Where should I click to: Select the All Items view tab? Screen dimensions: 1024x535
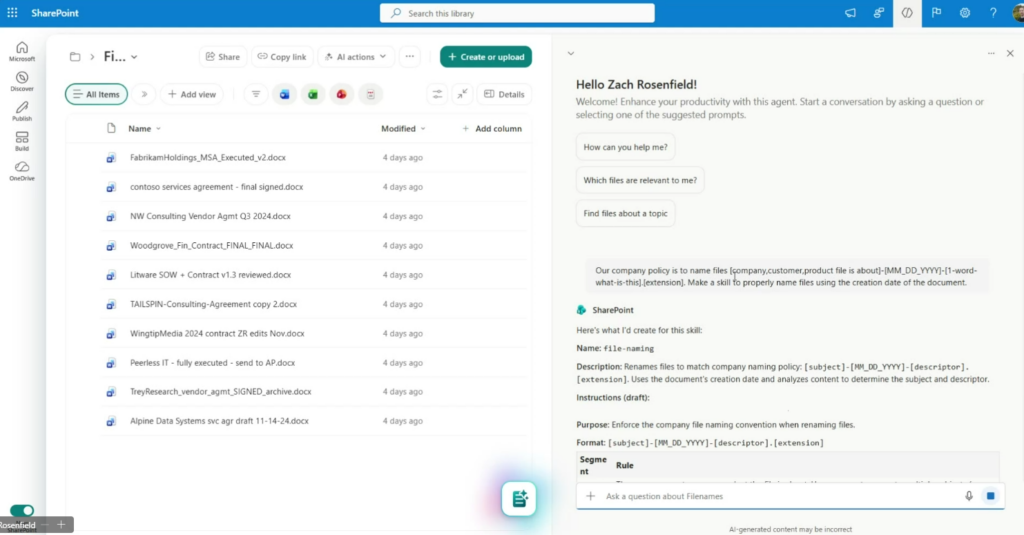96,94
